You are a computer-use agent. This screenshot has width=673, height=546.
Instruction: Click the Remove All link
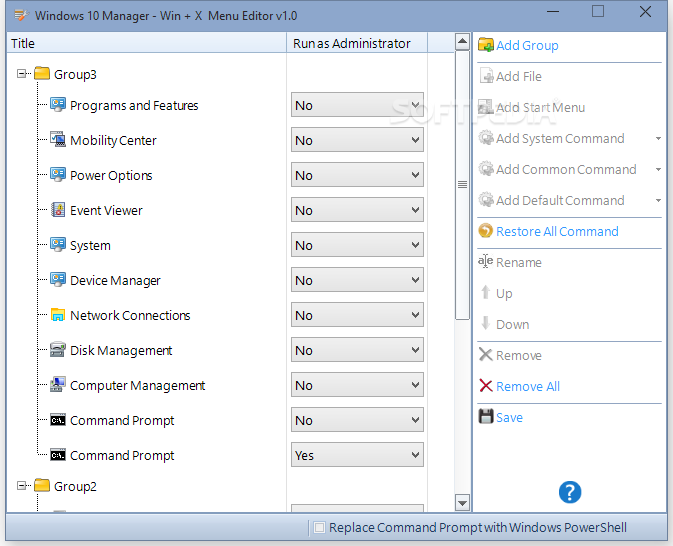point(528,386)
